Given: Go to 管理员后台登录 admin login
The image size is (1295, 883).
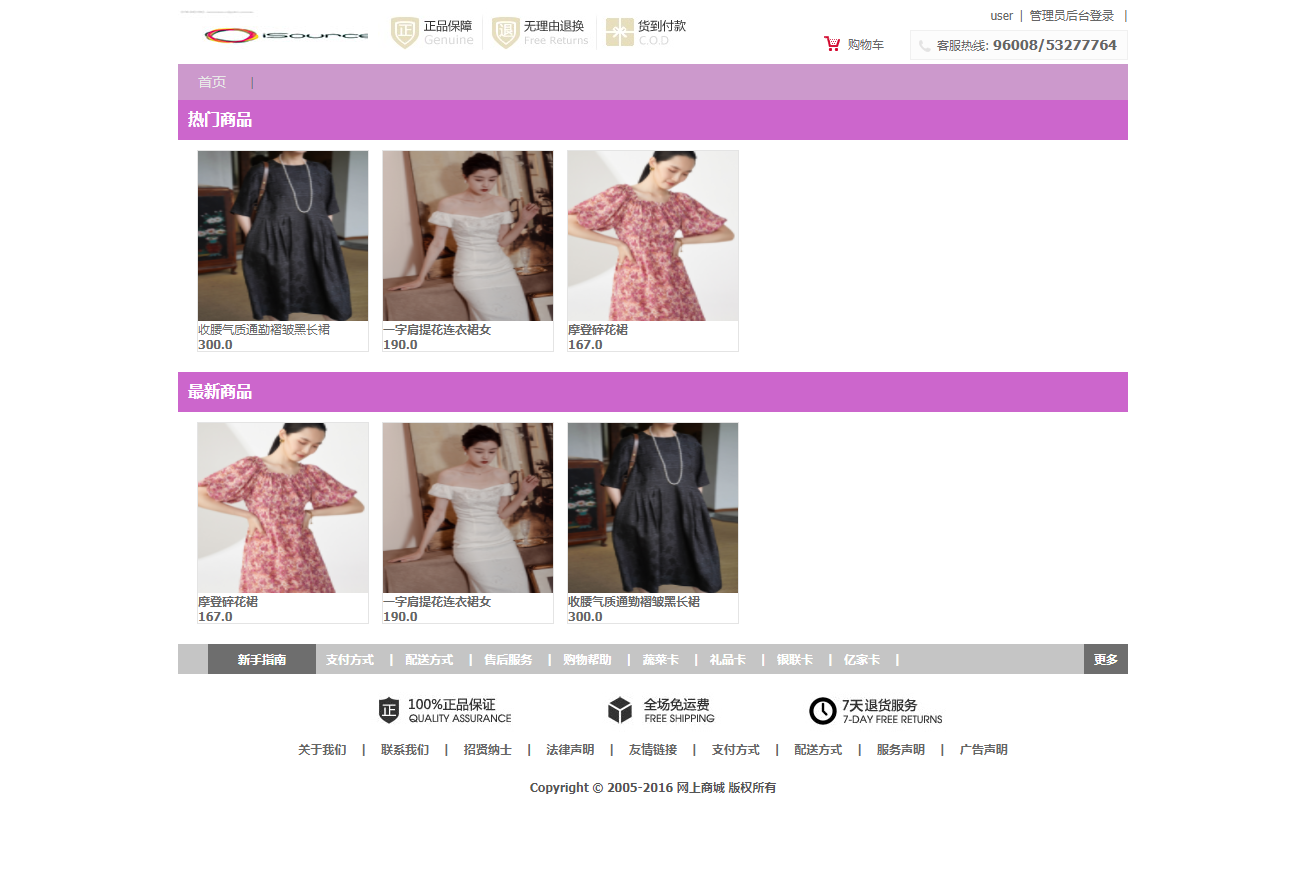Looking at the screenshot, I should 1071,16.
